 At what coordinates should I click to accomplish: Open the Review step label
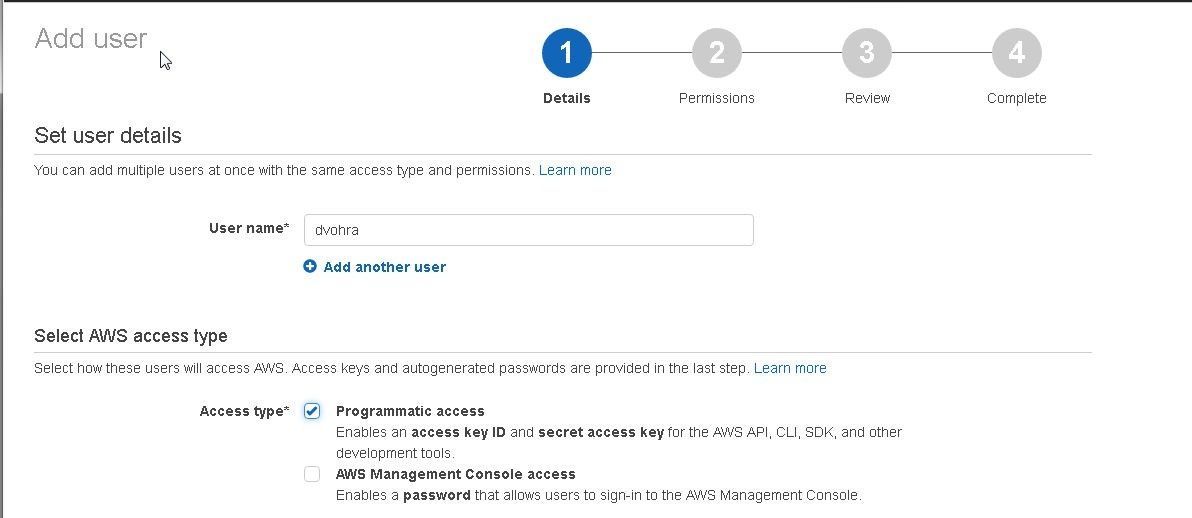[867, 98]
